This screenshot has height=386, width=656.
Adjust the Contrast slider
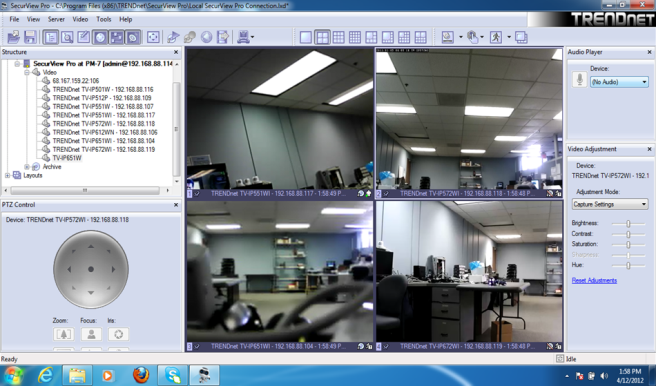tap(628, 234)
